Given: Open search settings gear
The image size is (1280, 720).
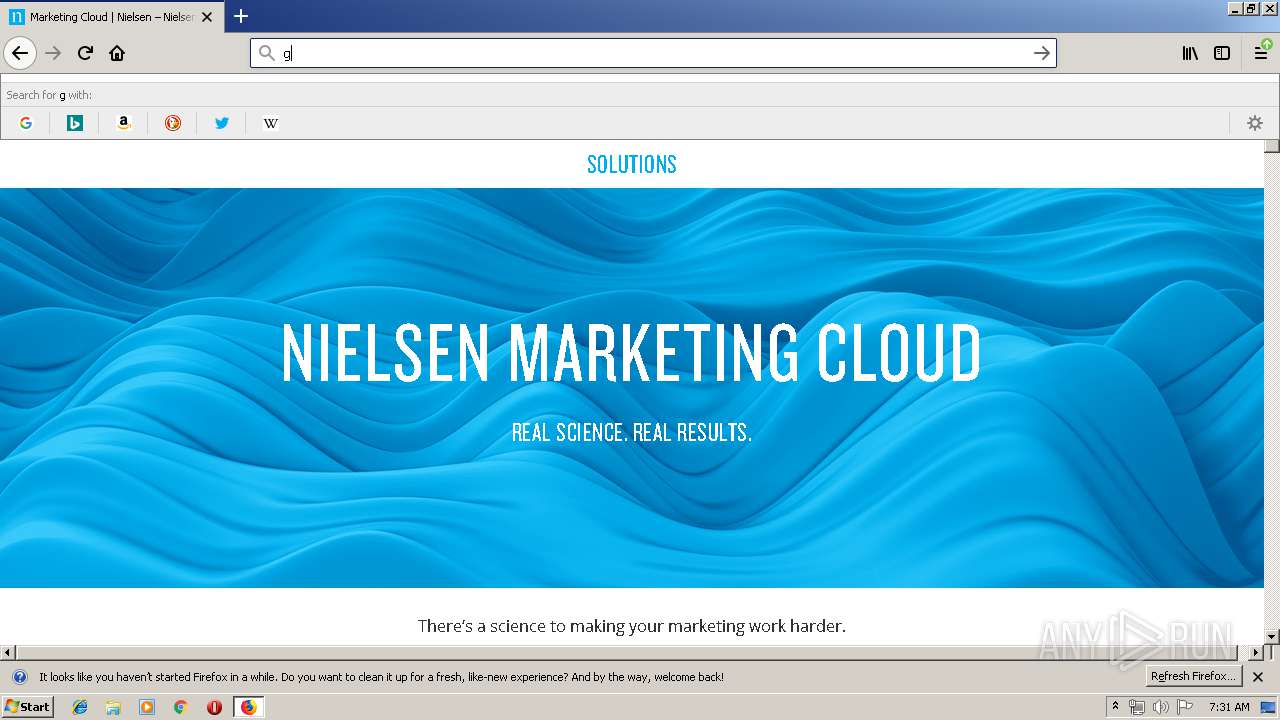Looking at the screenshot, I should 1255,123.
